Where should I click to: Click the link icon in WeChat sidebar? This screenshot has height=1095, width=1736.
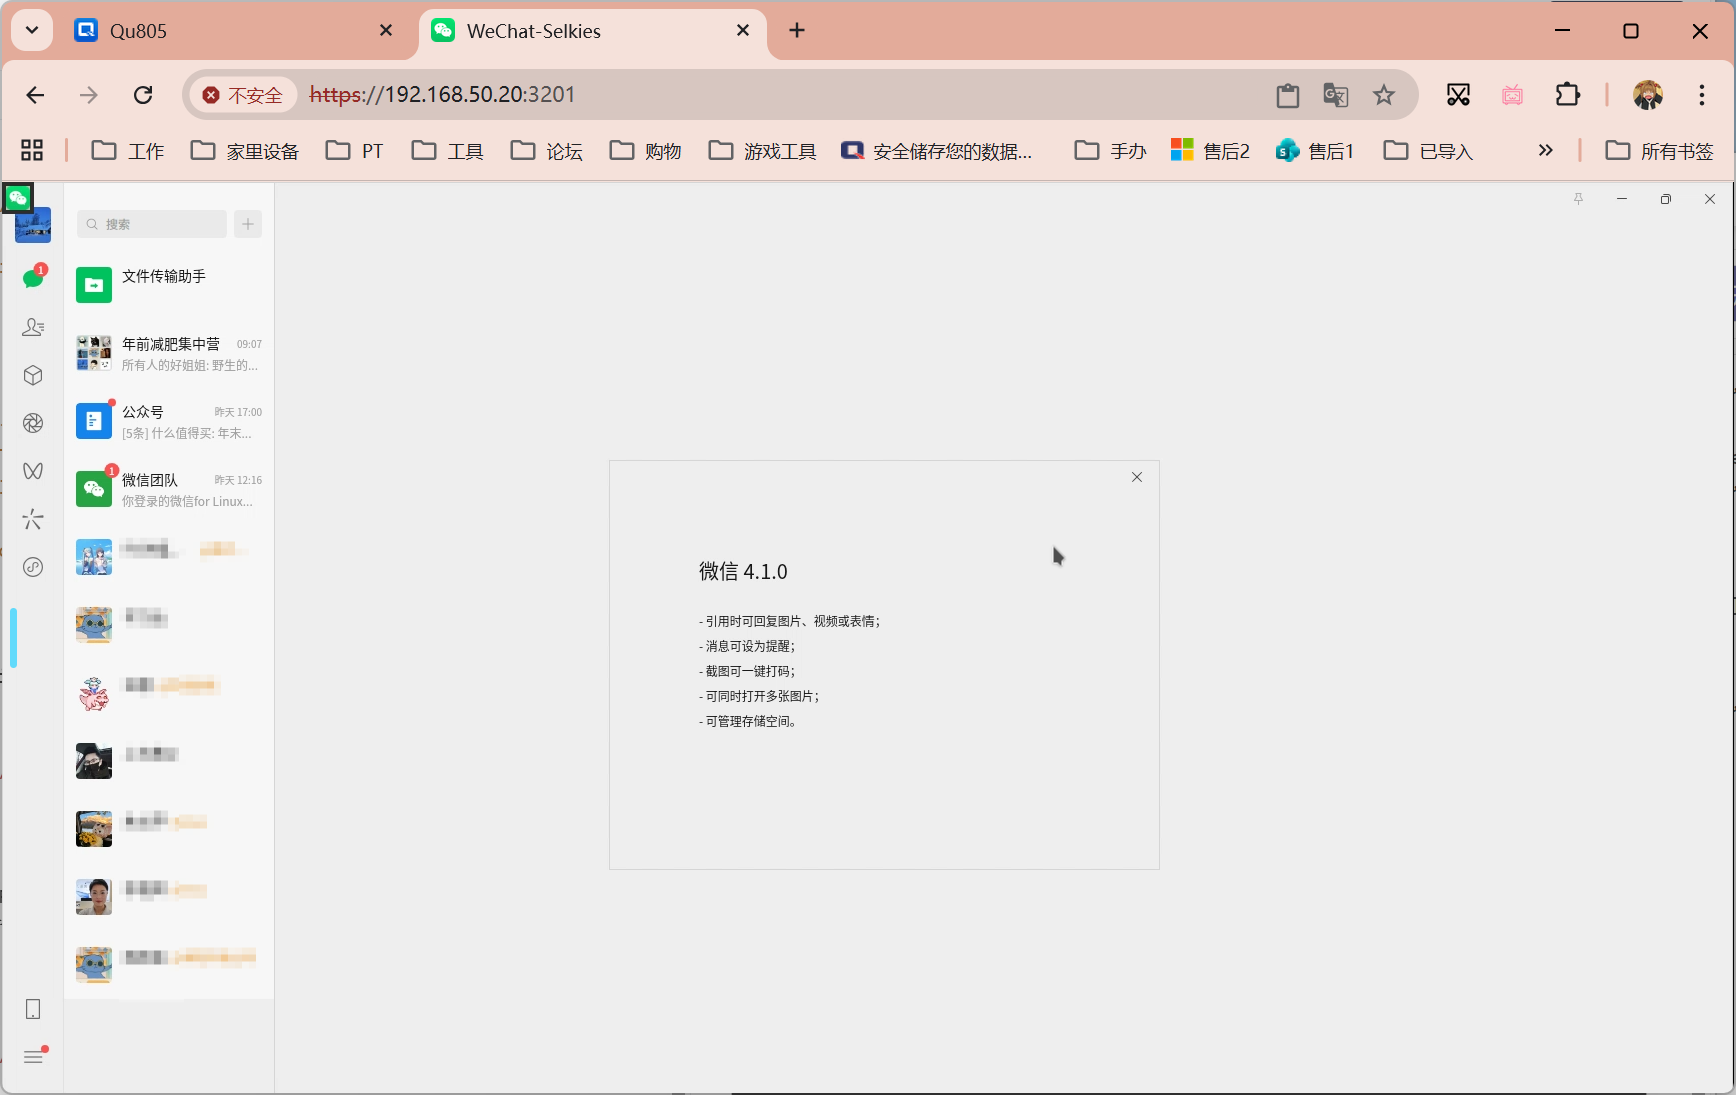(33, 567)
